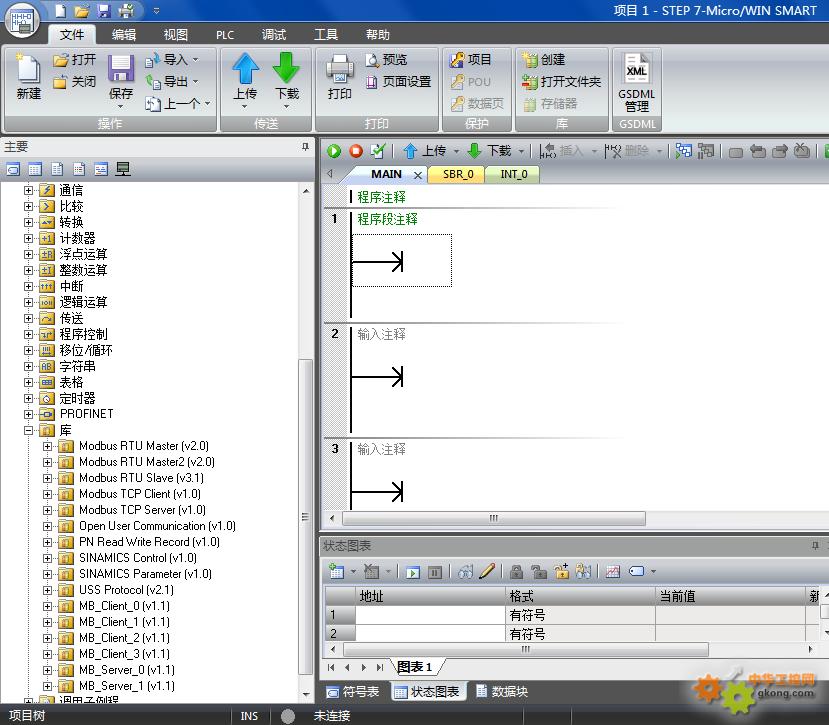Click the 打开 open project button
This screenshot has width=829, height=725.
[75, 59]
